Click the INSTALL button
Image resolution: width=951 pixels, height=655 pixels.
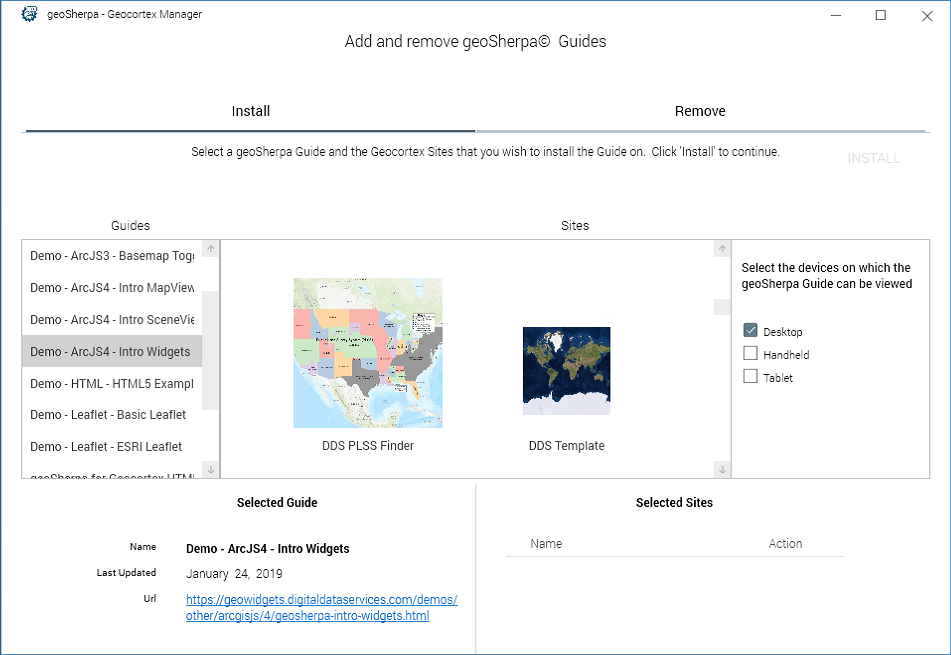coord(873,158)
